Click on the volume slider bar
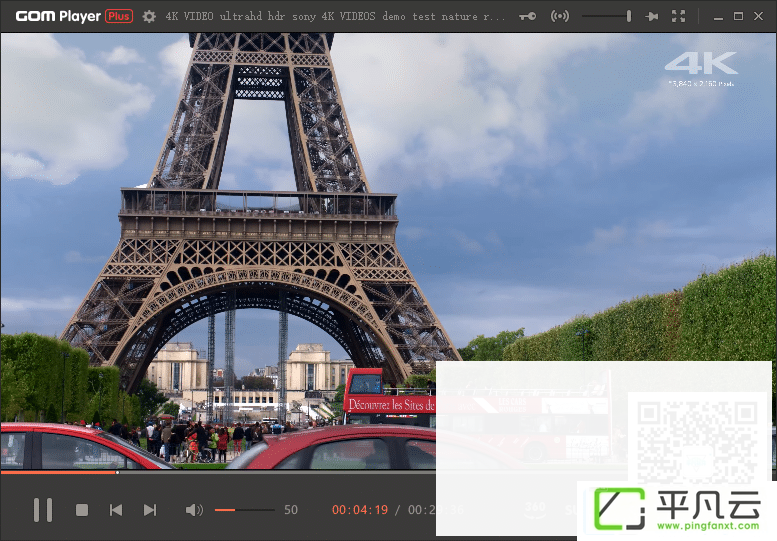 click(244, 510)
